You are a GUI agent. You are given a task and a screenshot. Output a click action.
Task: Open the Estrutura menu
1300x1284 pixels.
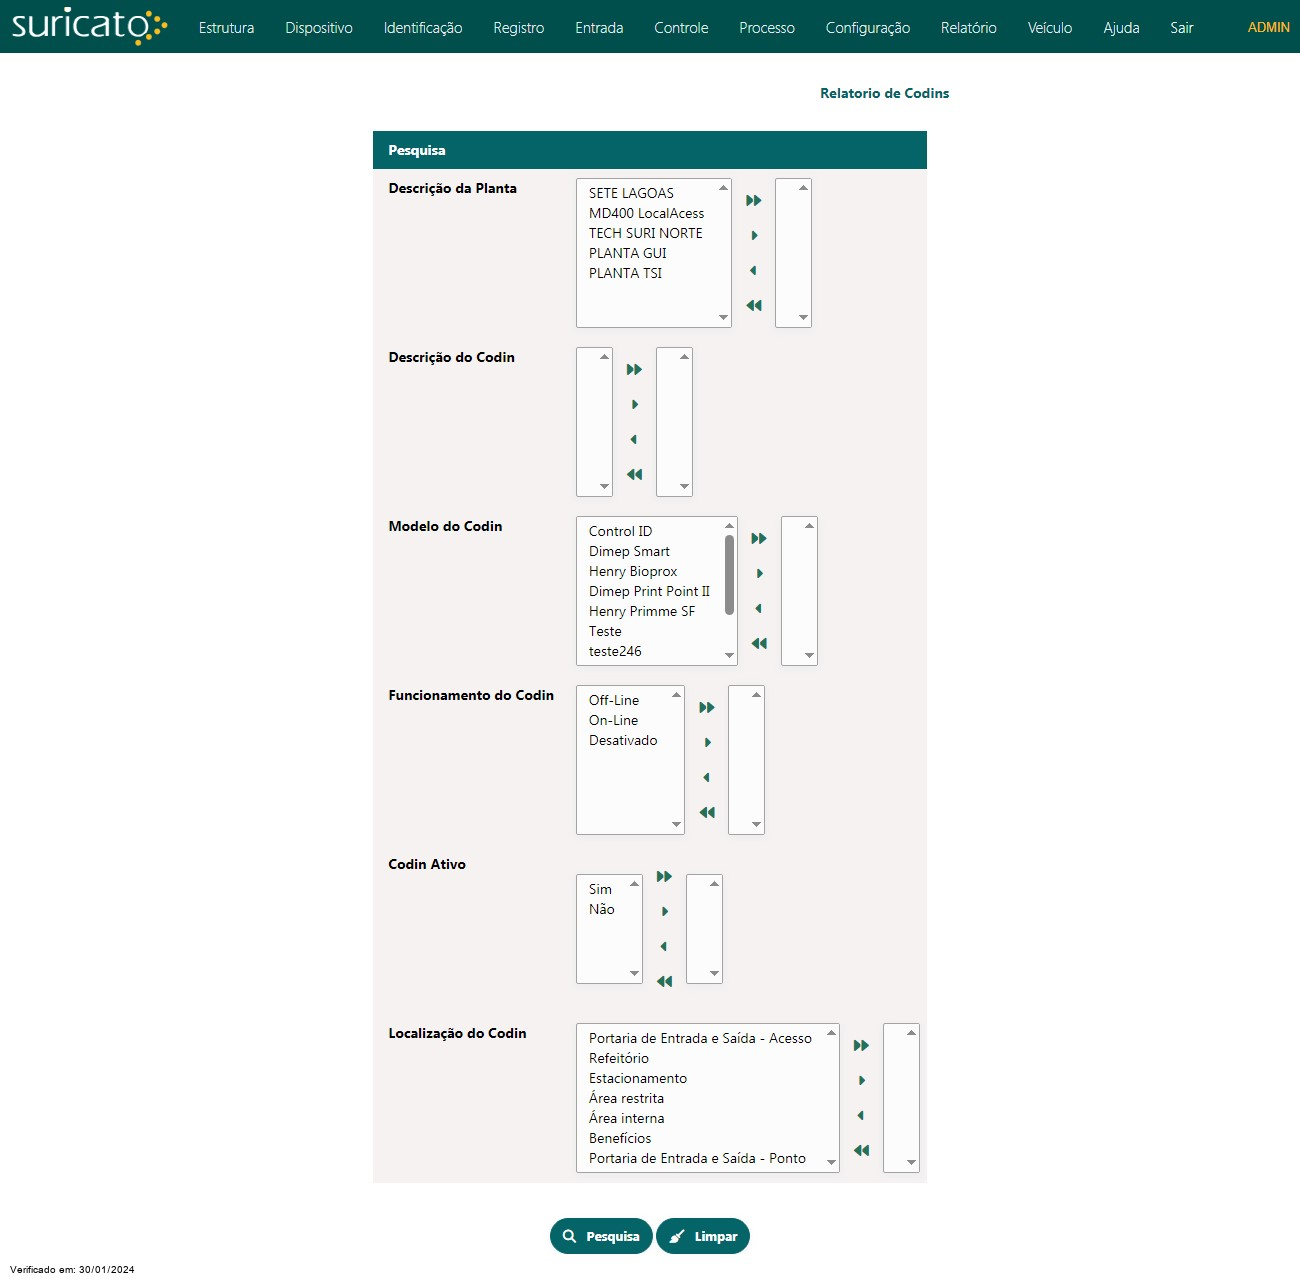point(226,28)
